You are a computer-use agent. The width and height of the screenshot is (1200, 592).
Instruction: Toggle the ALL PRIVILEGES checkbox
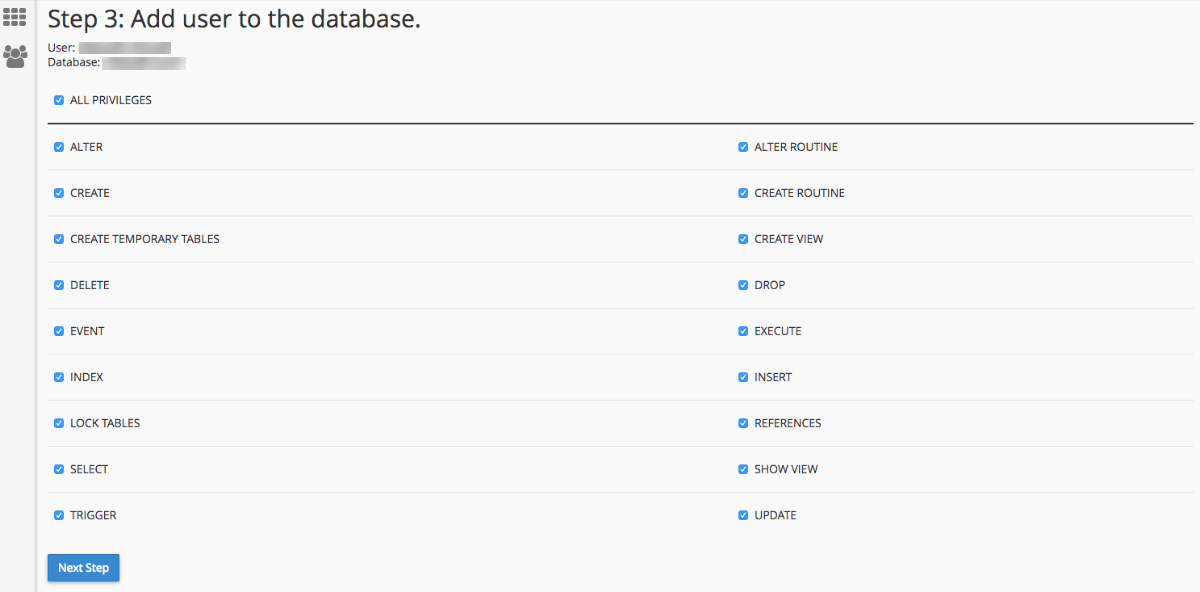click(x=59, y=100)
